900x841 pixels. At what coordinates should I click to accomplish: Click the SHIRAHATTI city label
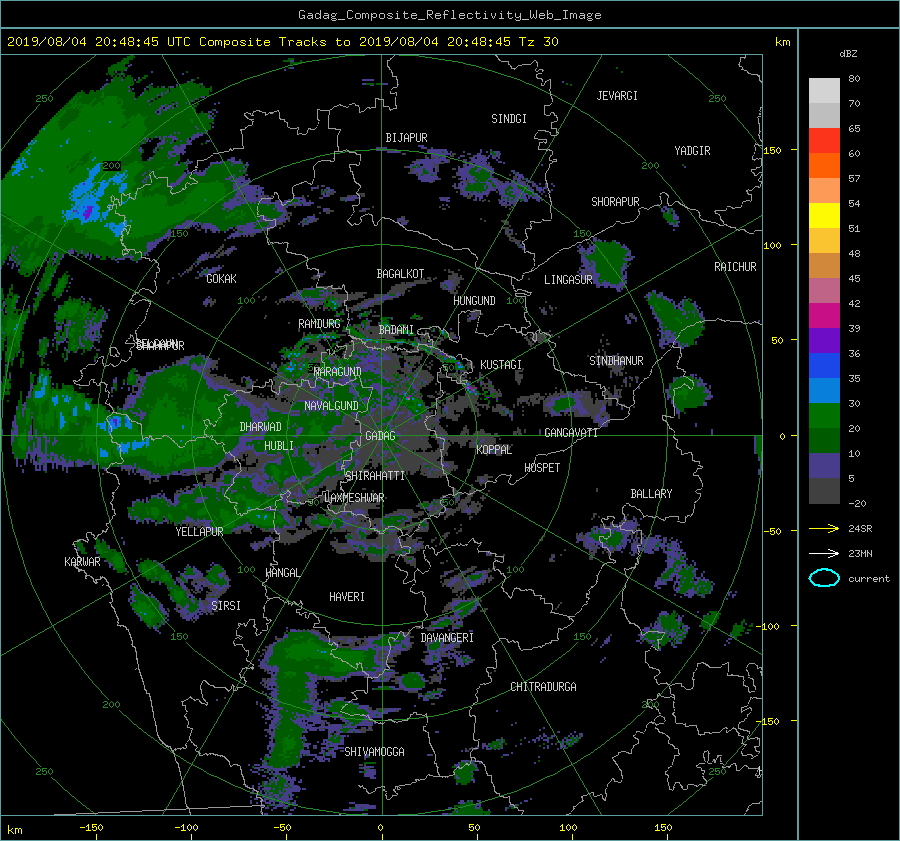tap(375, 476)
